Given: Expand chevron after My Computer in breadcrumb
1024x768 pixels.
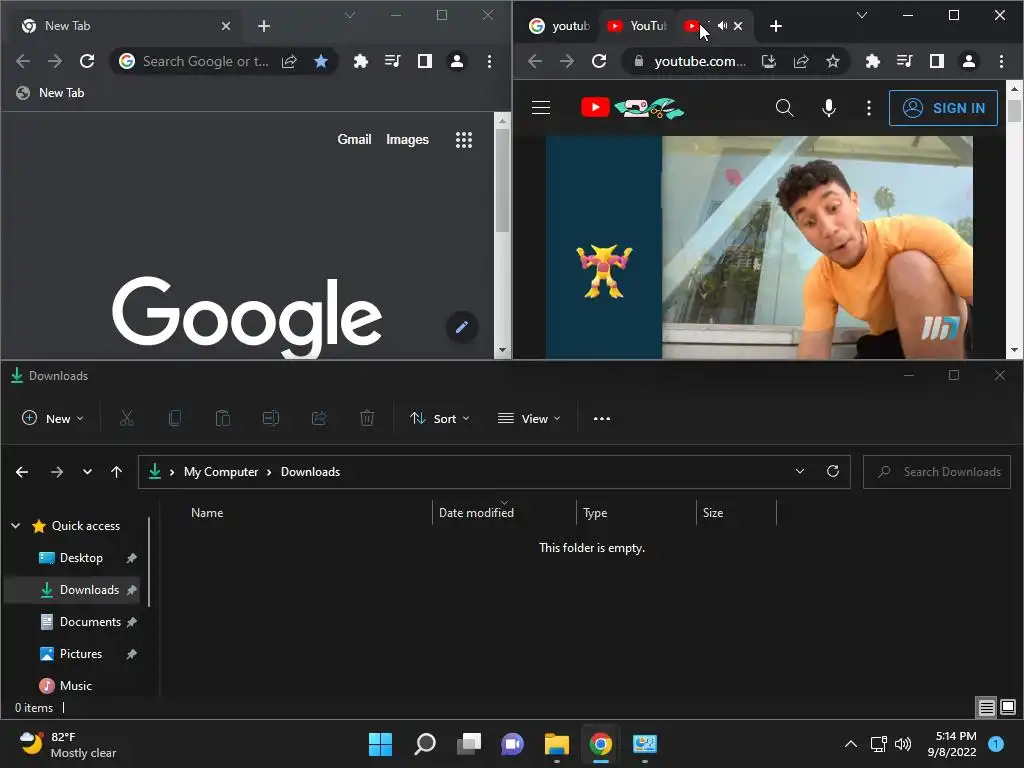Looking at the screenshot, I should point(269,472).
